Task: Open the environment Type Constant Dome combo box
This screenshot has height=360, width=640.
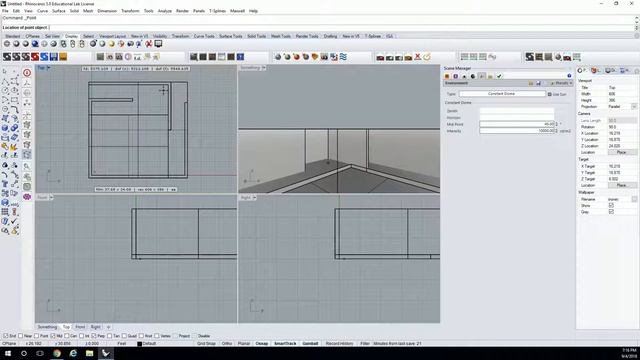Action: (x=502, y=94)
